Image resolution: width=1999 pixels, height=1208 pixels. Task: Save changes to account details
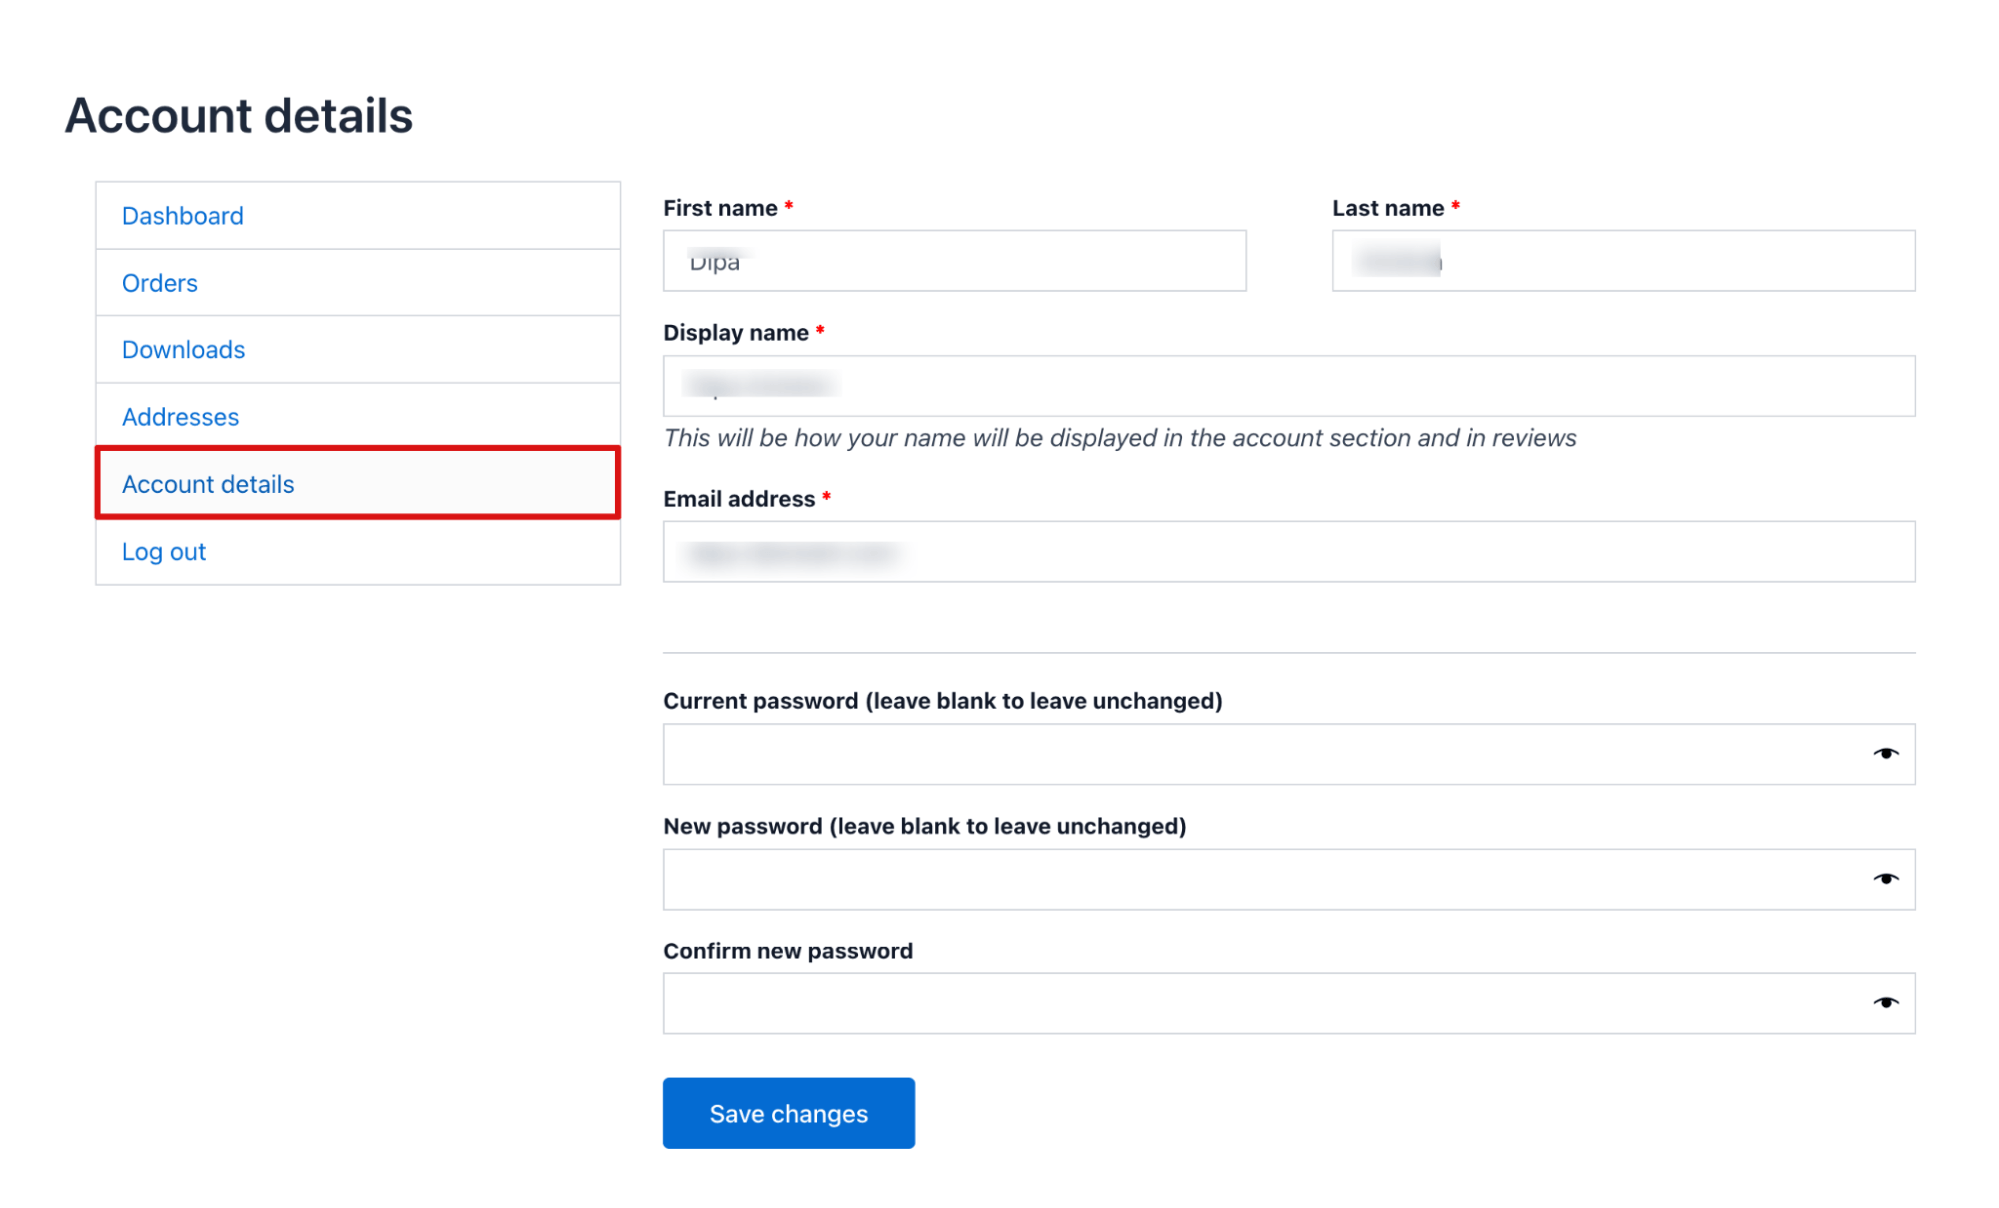788,1113
